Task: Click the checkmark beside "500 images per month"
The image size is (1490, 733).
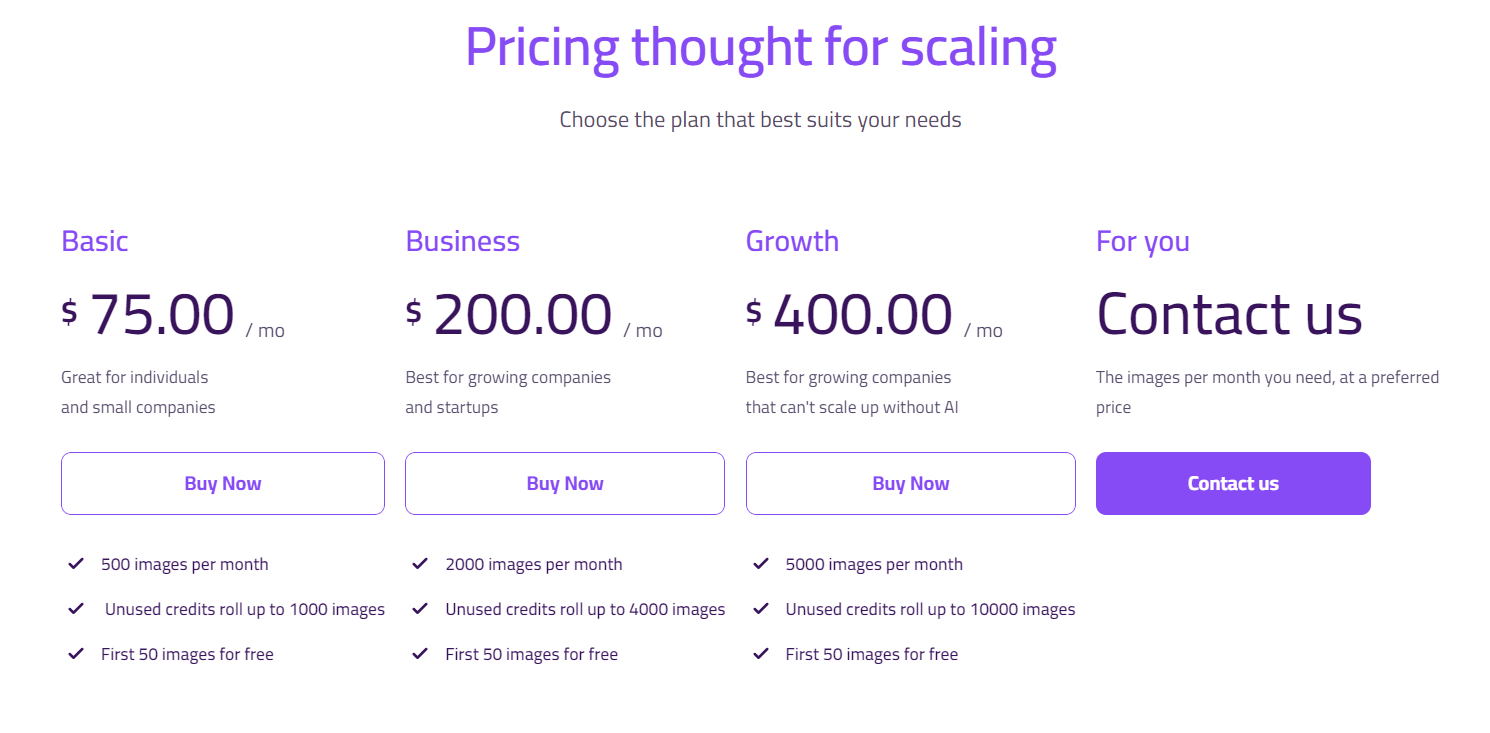Action: (x=75, y=563)
